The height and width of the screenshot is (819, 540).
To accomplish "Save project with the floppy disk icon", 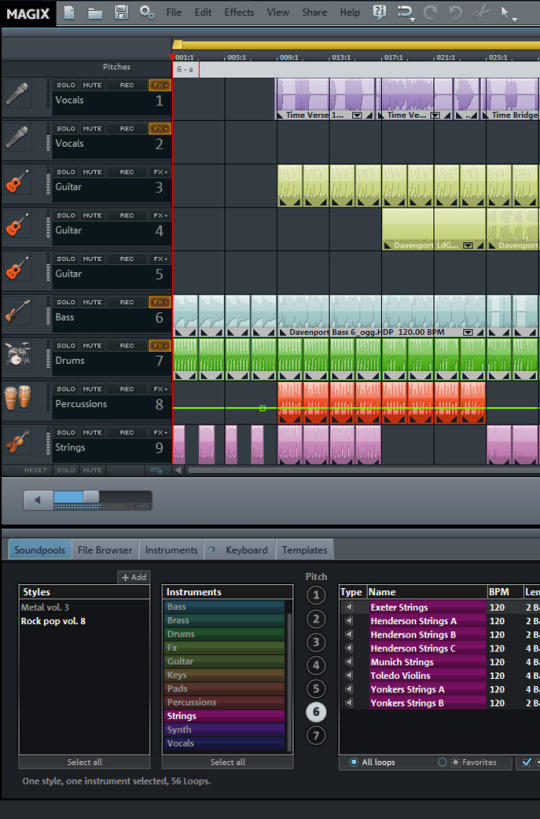I will point(121,12).
